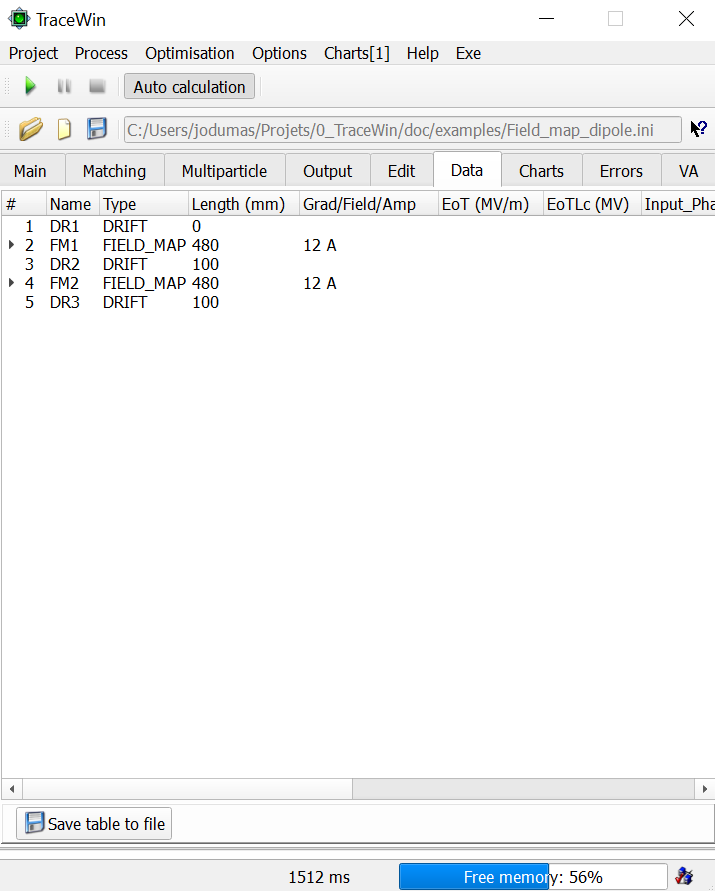Start calculation with the green play icon
The image size is (715, 891).
coord(30,86)
